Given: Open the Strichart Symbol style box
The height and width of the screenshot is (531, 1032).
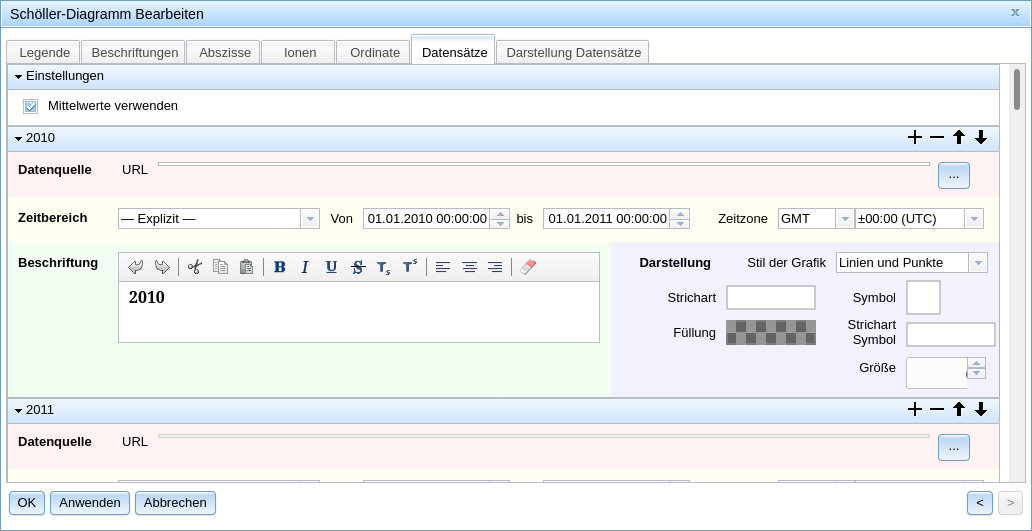Looking at the screenshot, I should click(x=950, y=334).
